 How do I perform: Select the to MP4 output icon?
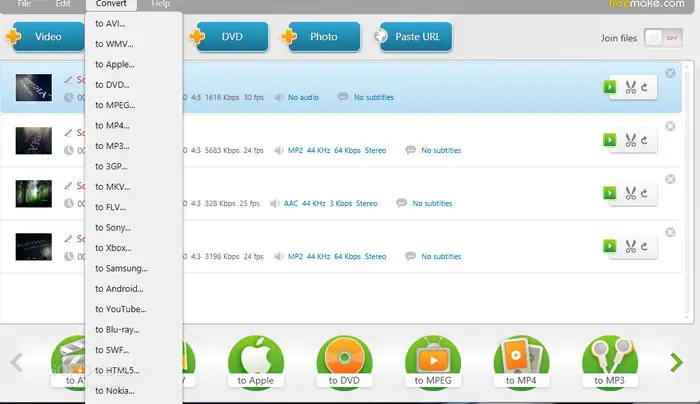click(x=521, y=362)
